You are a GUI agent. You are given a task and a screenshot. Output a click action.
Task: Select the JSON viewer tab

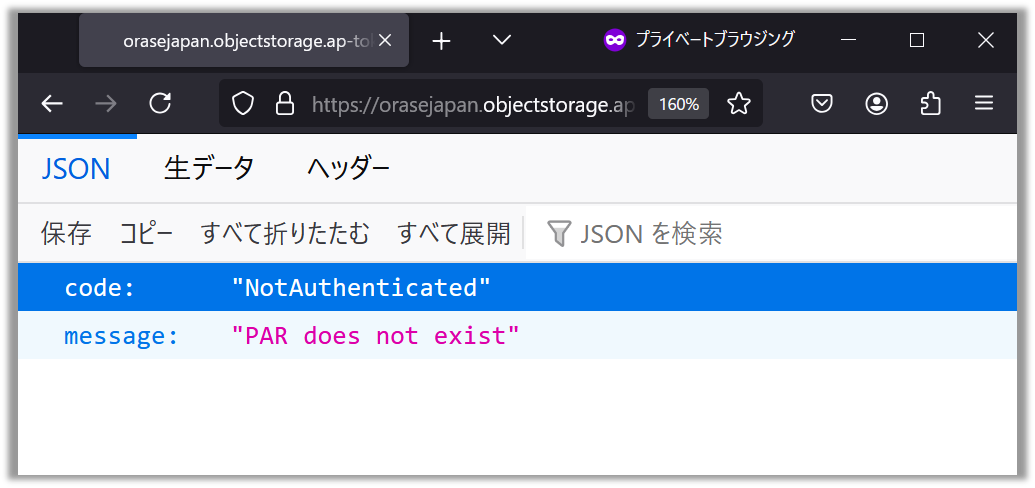click(76, 168)
